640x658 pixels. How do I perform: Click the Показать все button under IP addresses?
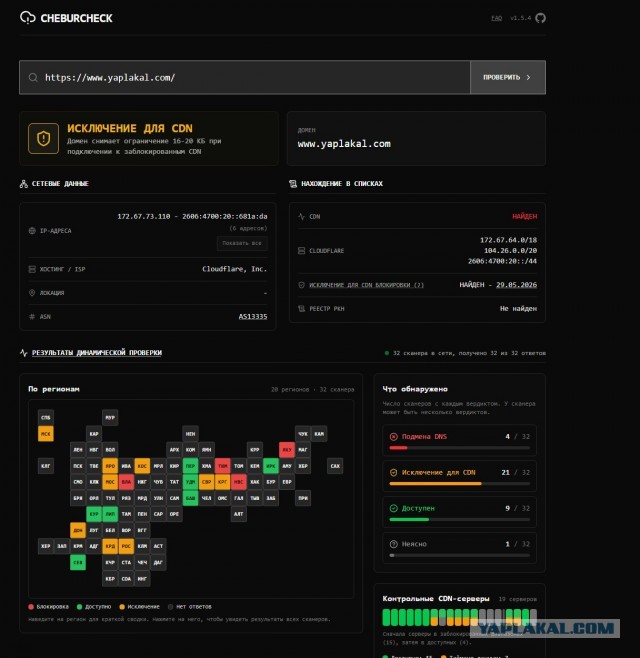pos(242,243)
